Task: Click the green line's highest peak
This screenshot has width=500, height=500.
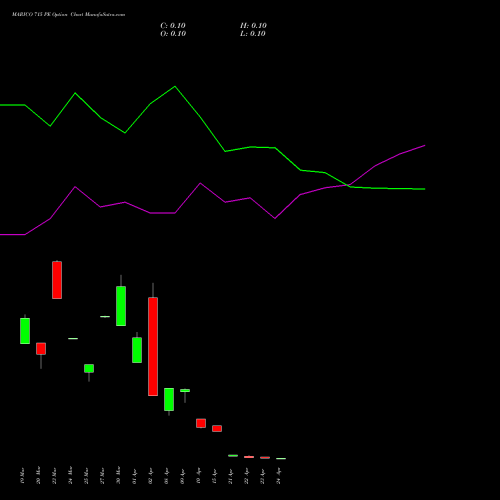Action: 175,87
